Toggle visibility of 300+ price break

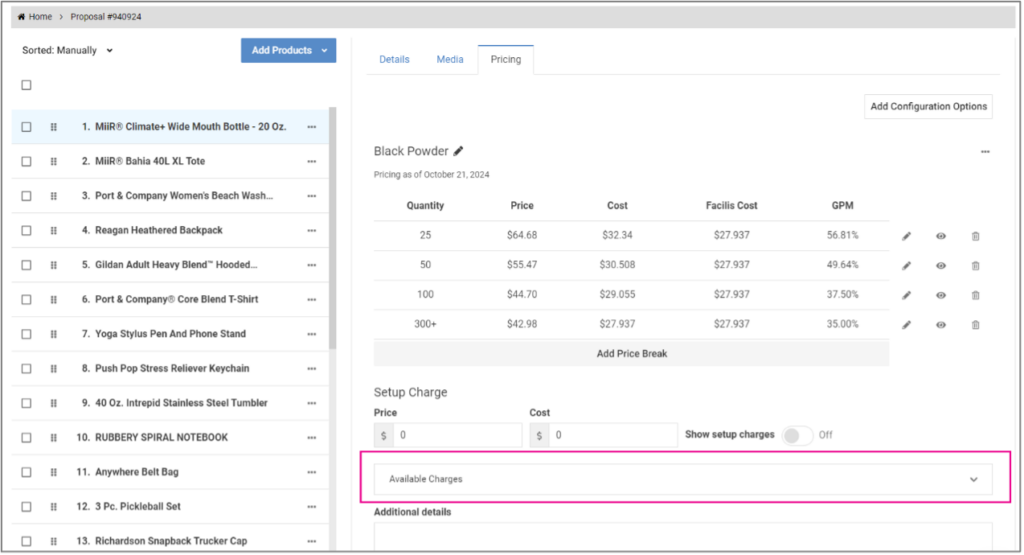click(x=941, y=325)
